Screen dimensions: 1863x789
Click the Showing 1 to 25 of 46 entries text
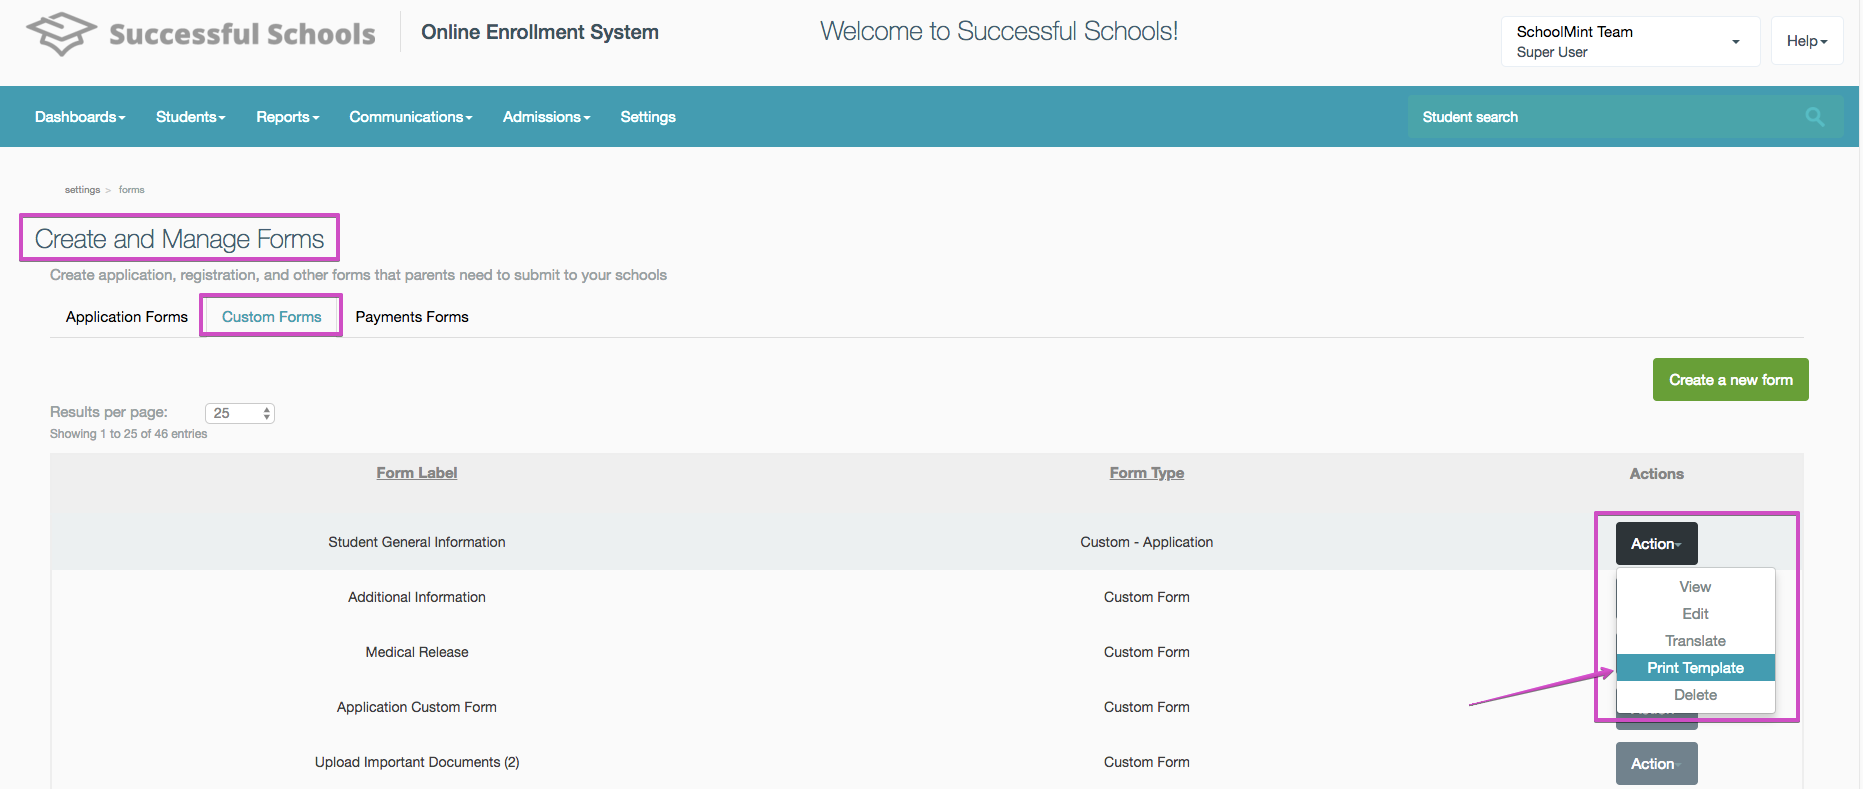129,434
